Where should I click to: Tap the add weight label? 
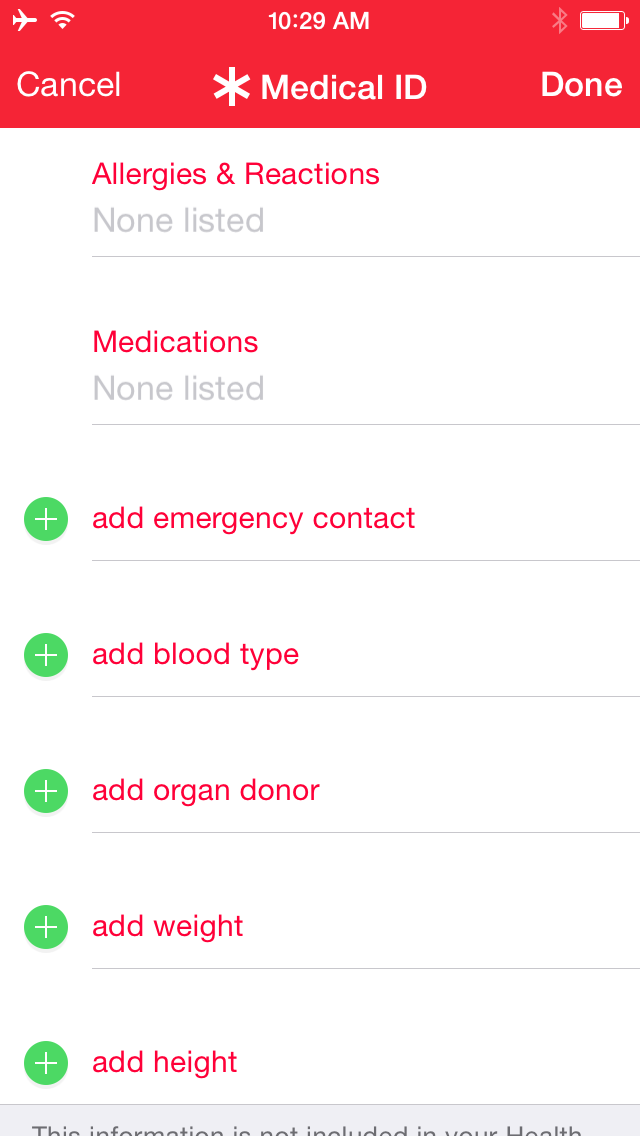click(x=168, y=927)
